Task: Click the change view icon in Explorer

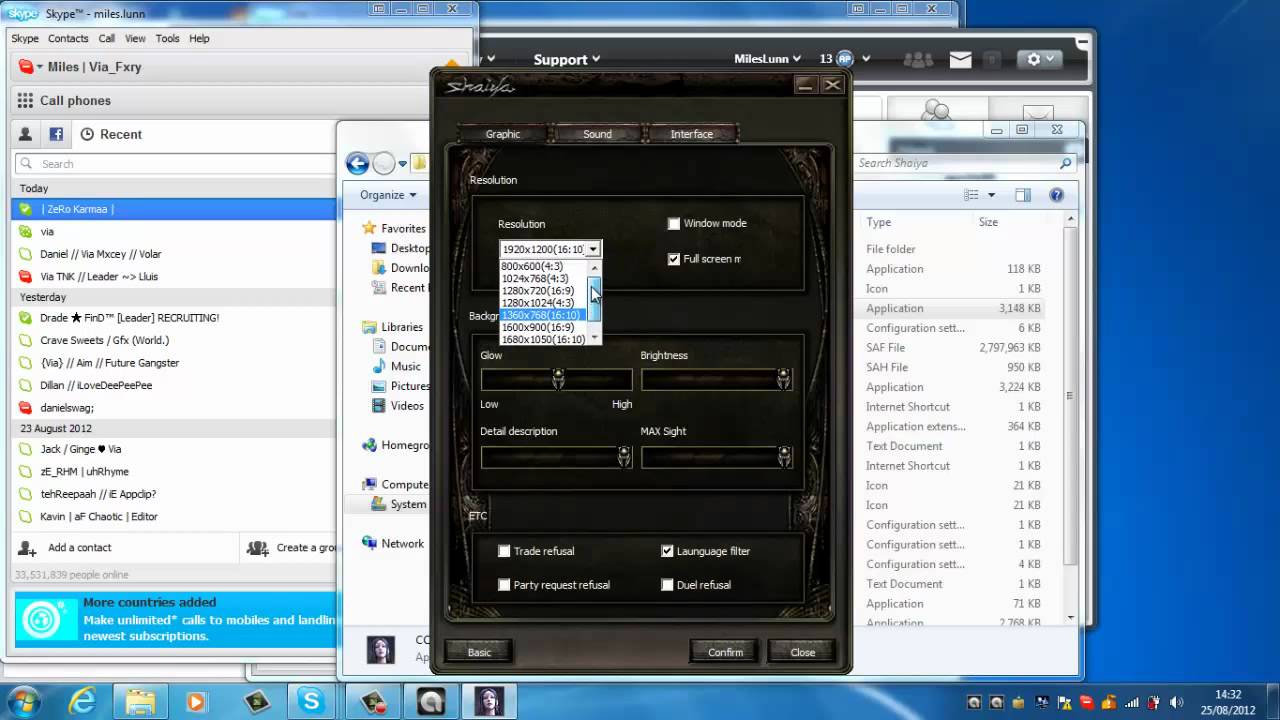Action: click(970, 195)
